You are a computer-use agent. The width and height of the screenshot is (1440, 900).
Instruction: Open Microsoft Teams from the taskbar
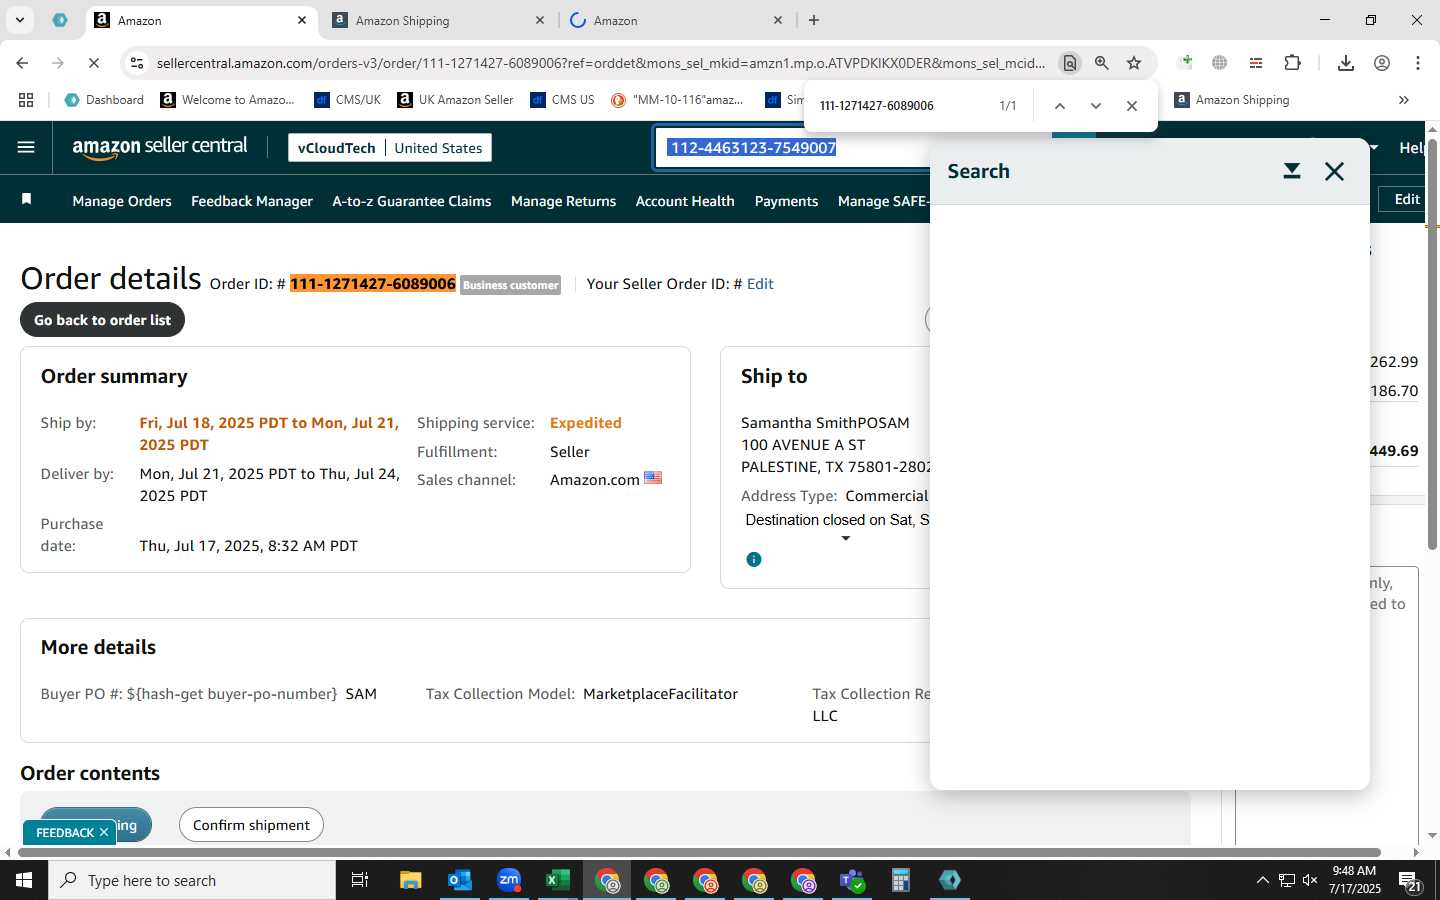852,880
